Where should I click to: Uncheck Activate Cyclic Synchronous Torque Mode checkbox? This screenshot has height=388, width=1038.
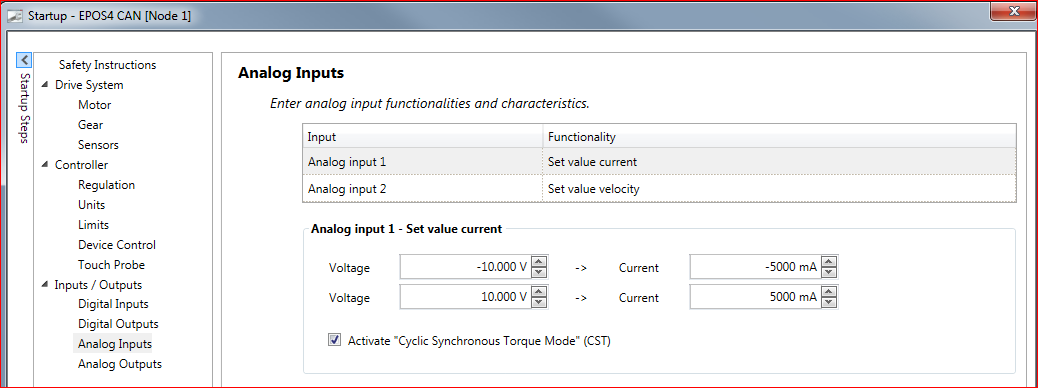point(334,340)
